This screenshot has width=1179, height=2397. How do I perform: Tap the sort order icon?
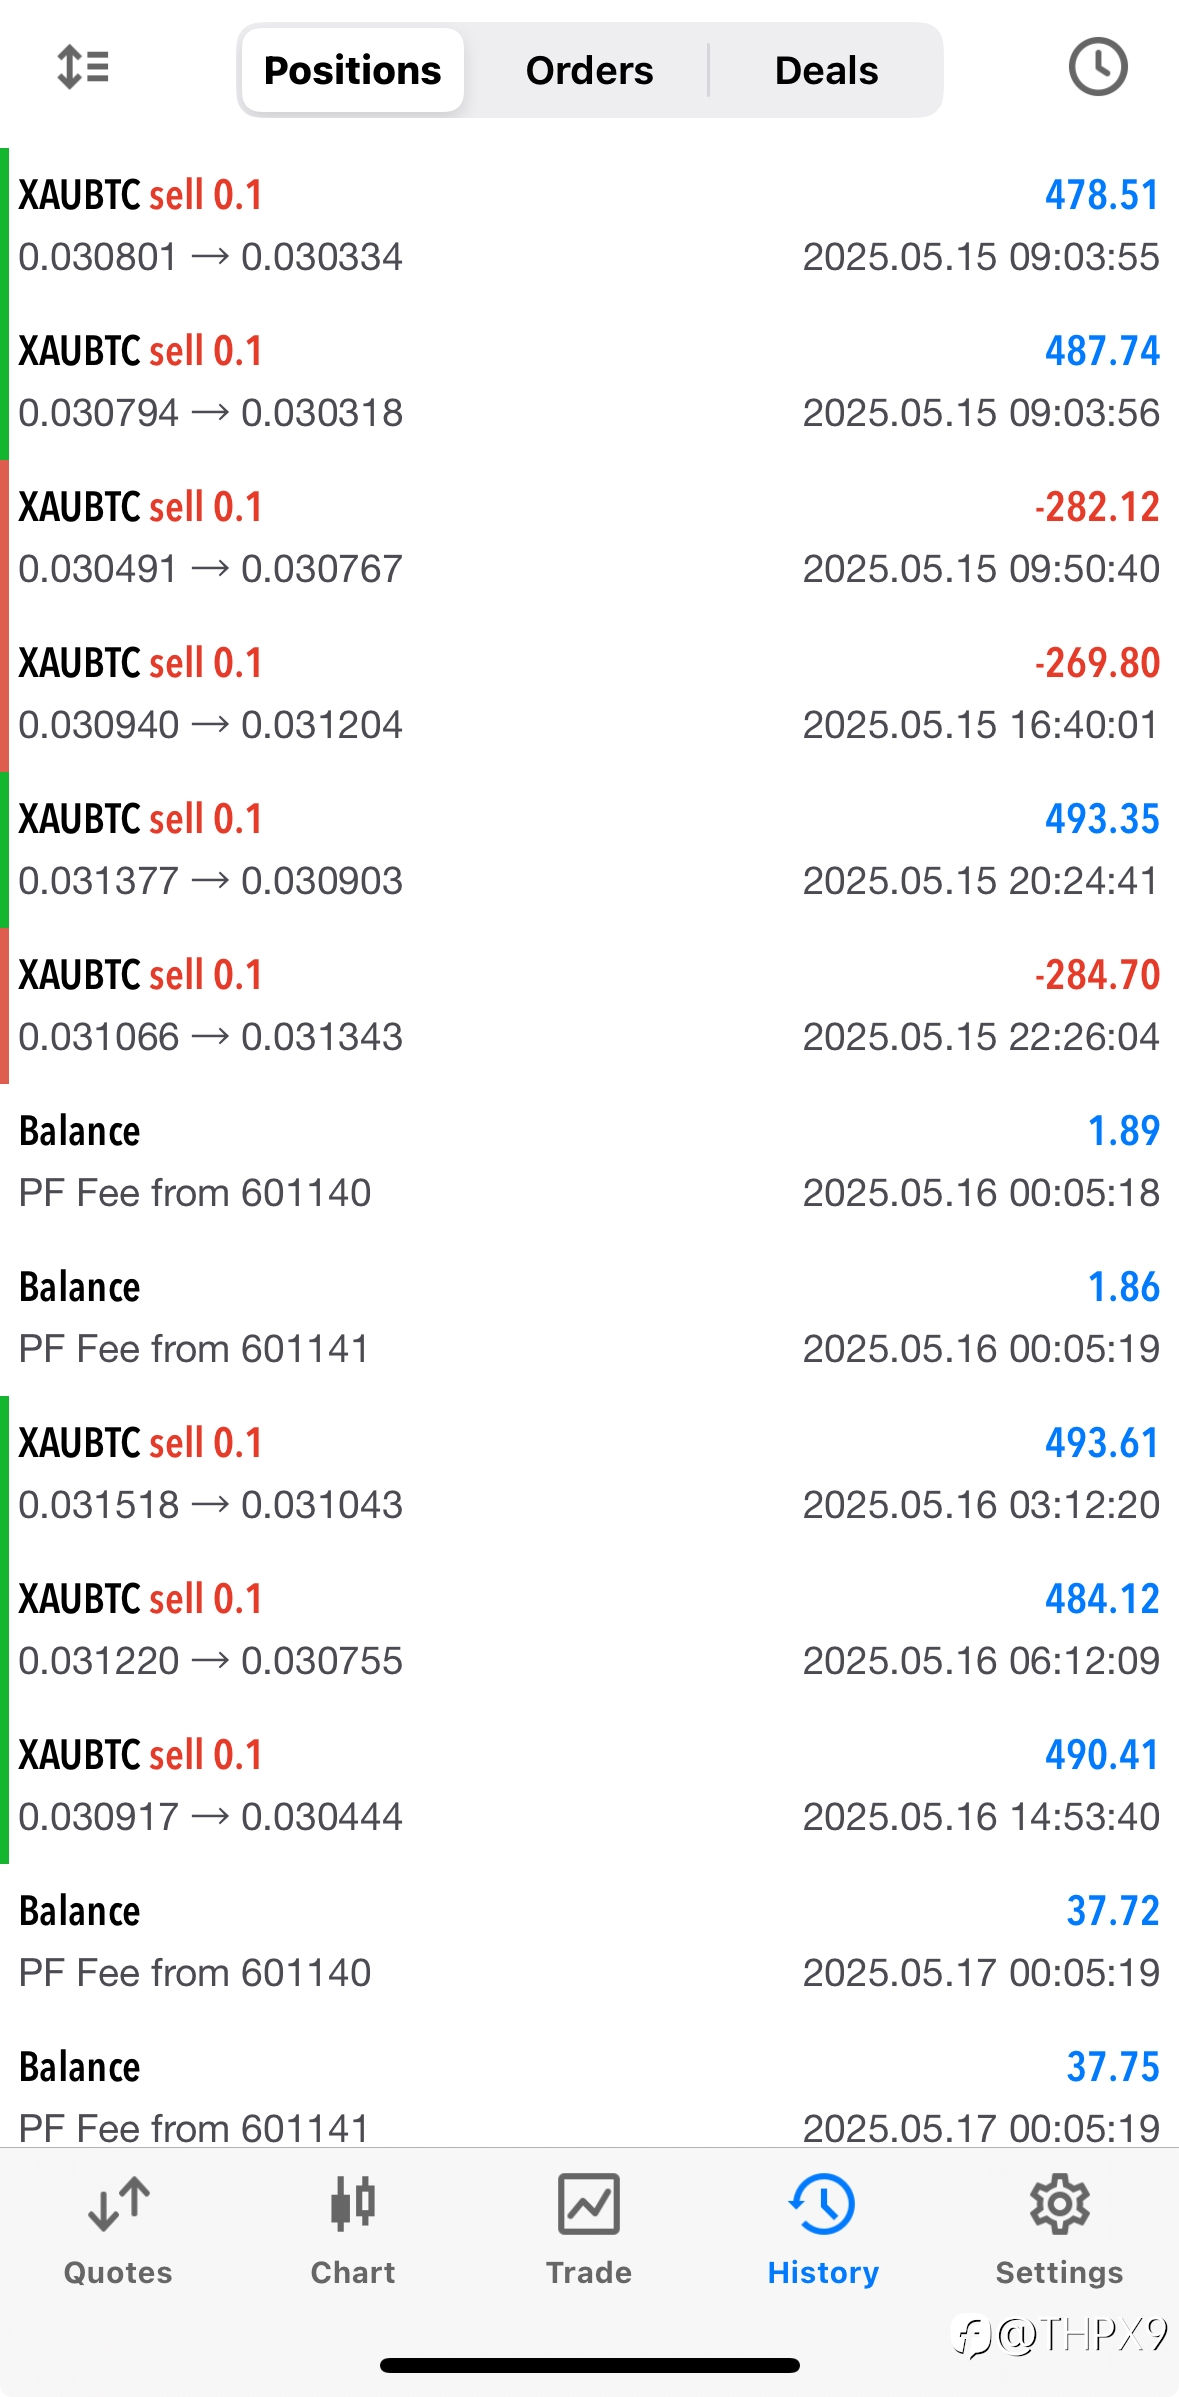pos(83,68)
